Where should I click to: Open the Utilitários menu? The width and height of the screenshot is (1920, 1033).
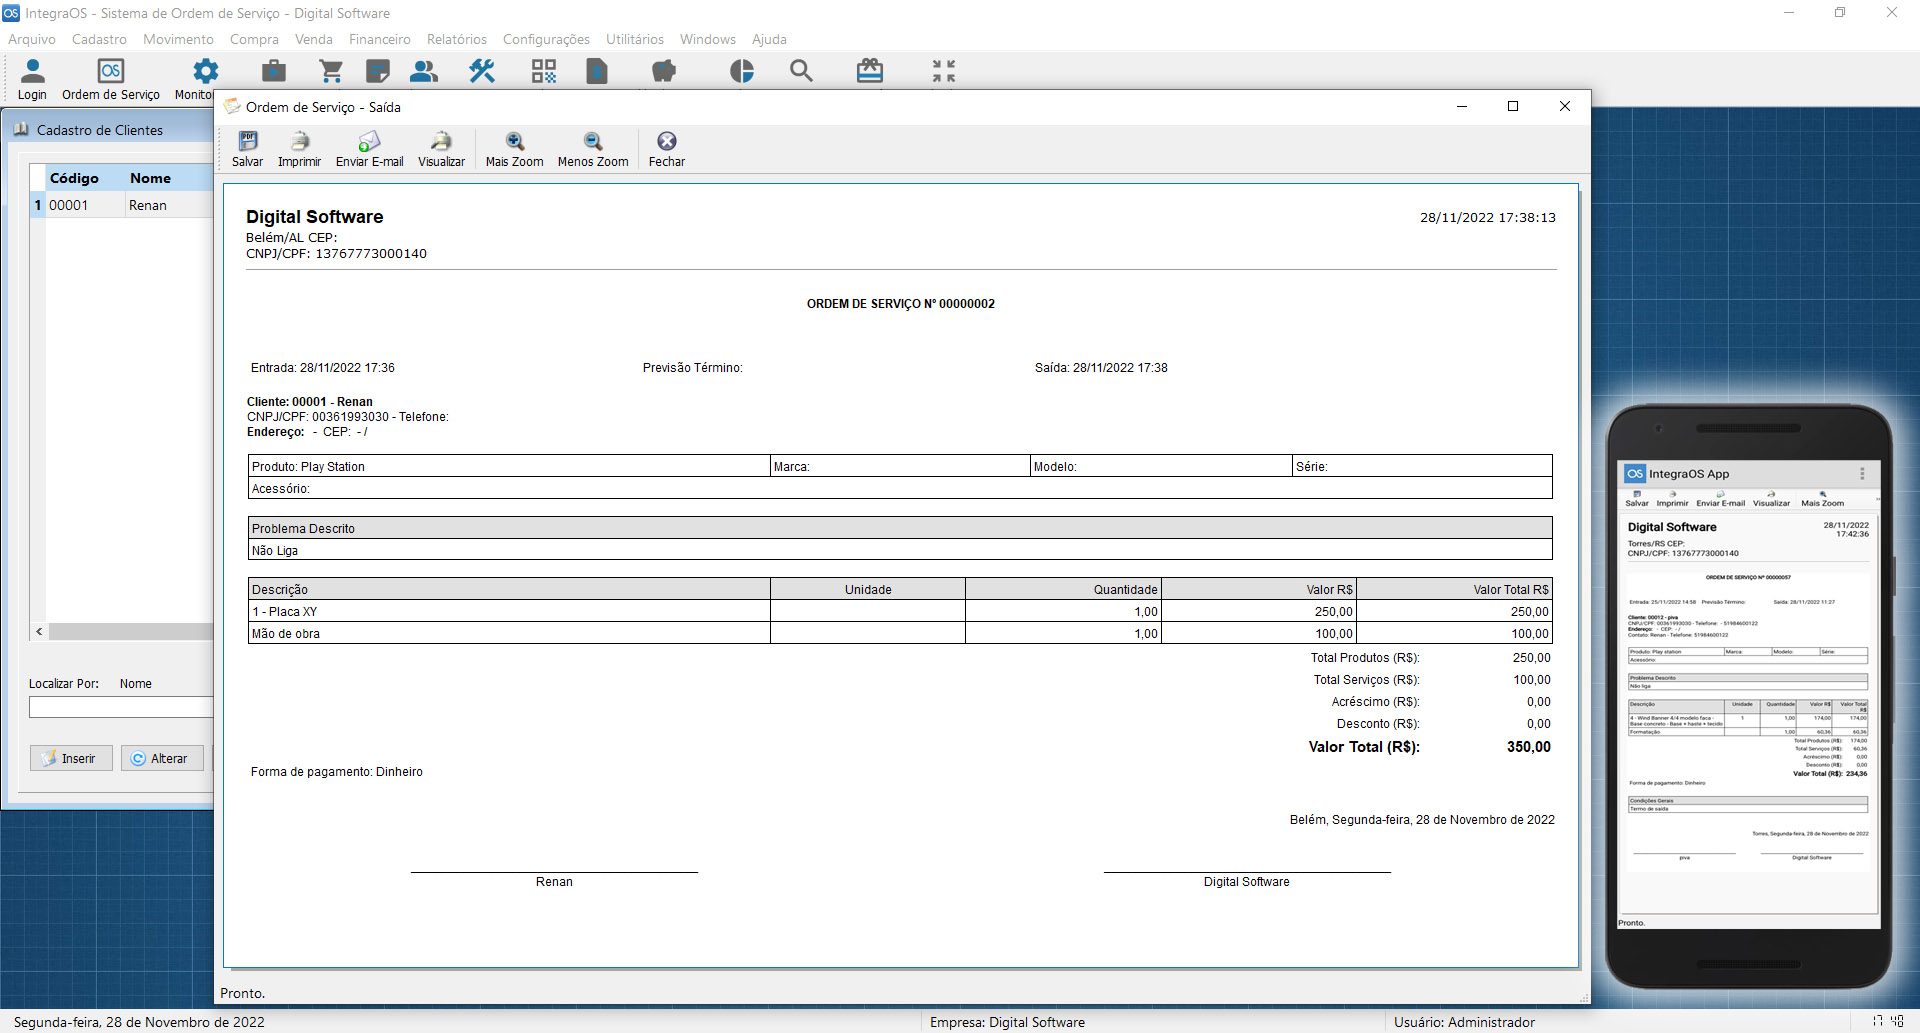[x=634, y=39]
